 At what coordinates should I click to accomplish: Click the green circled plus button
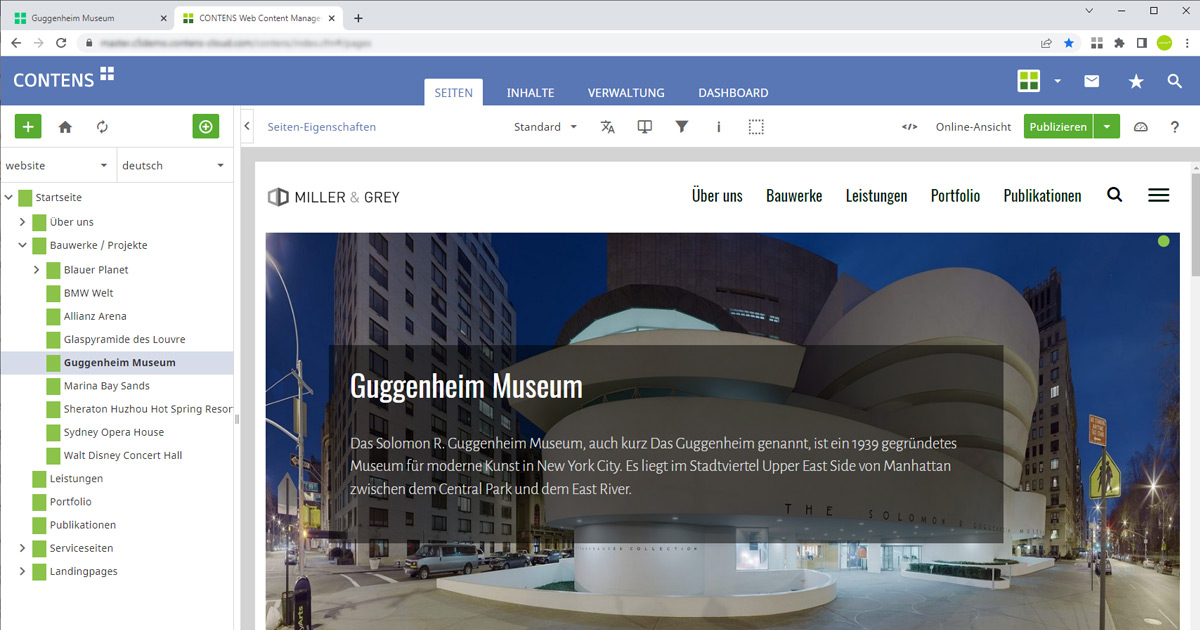coord(205,127)
